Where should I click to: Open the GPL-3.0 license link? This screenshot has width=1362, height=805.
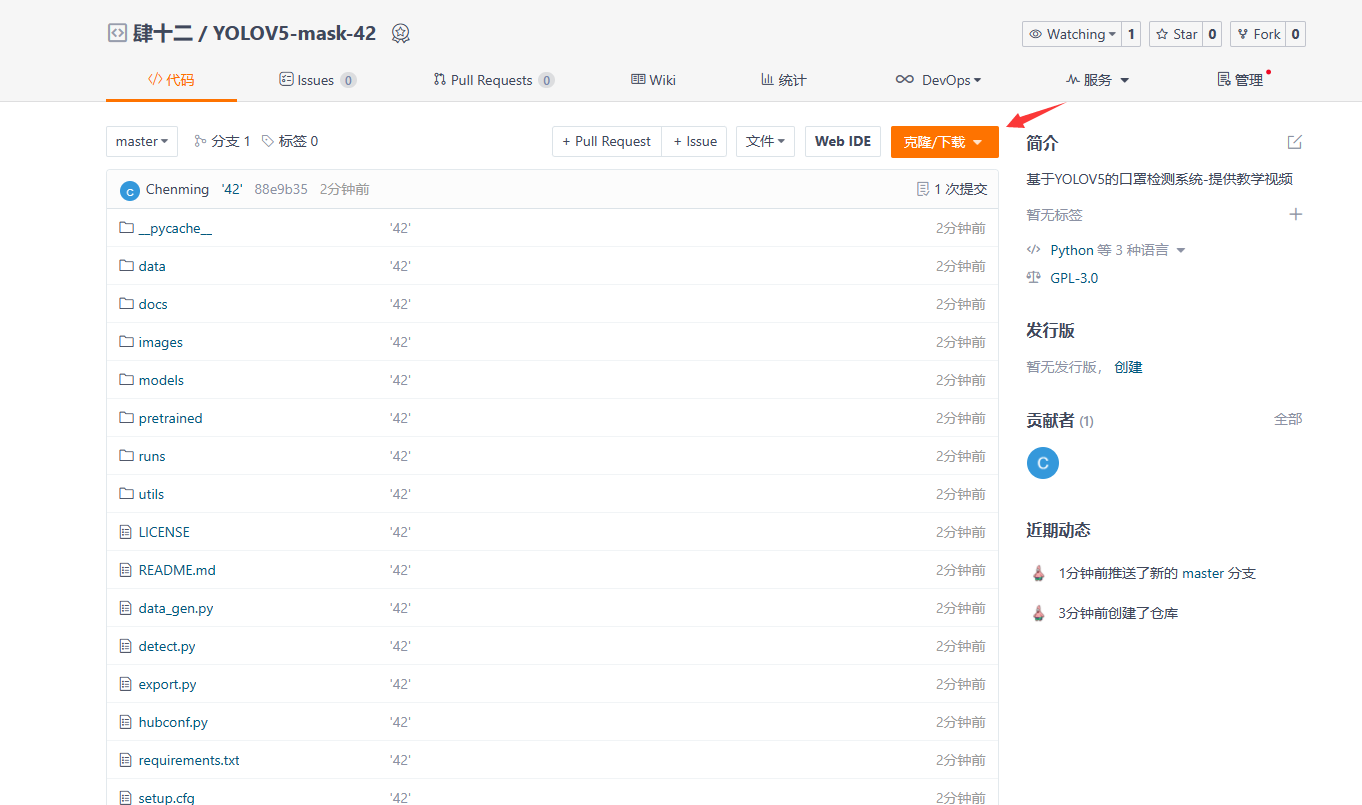pyautogui.click(x=1074, y=278)
